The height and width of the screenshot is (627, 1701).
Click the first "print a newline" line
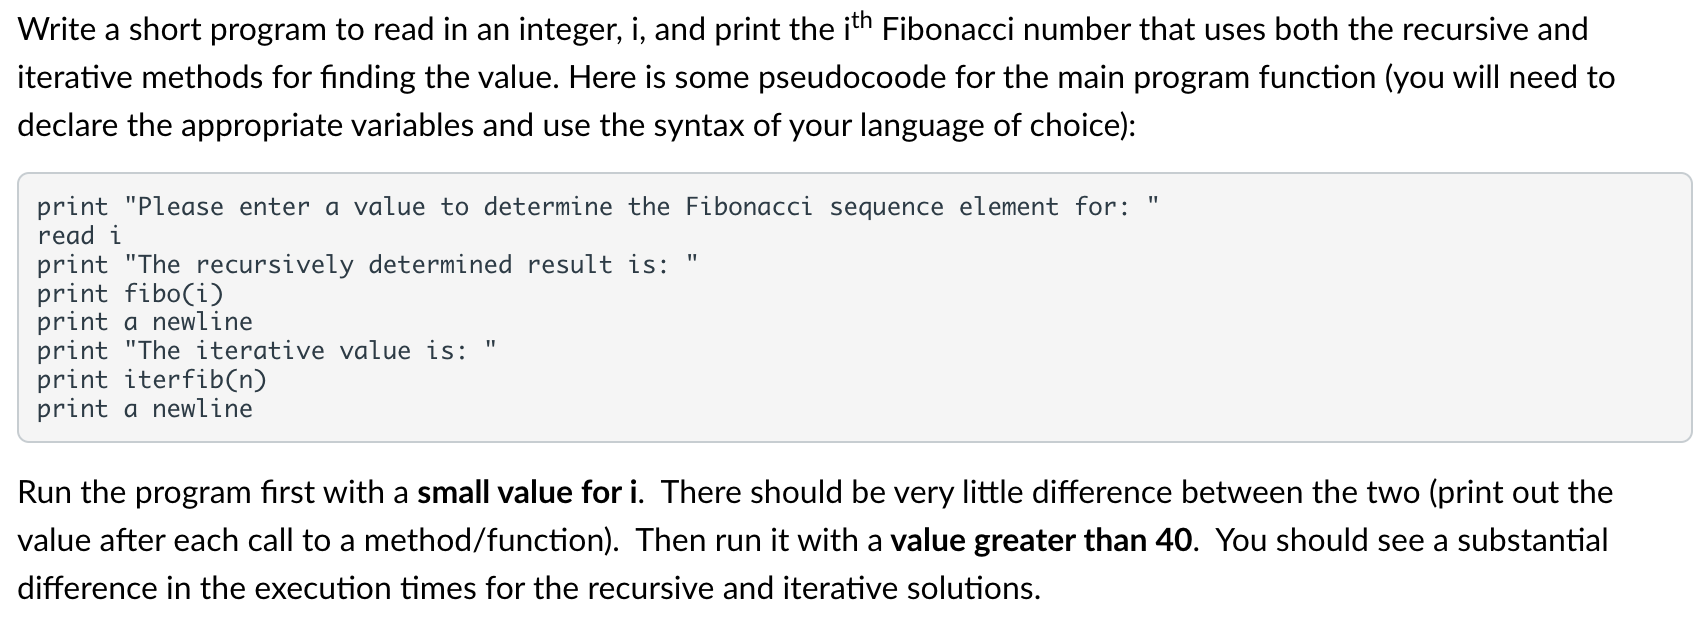145,322
